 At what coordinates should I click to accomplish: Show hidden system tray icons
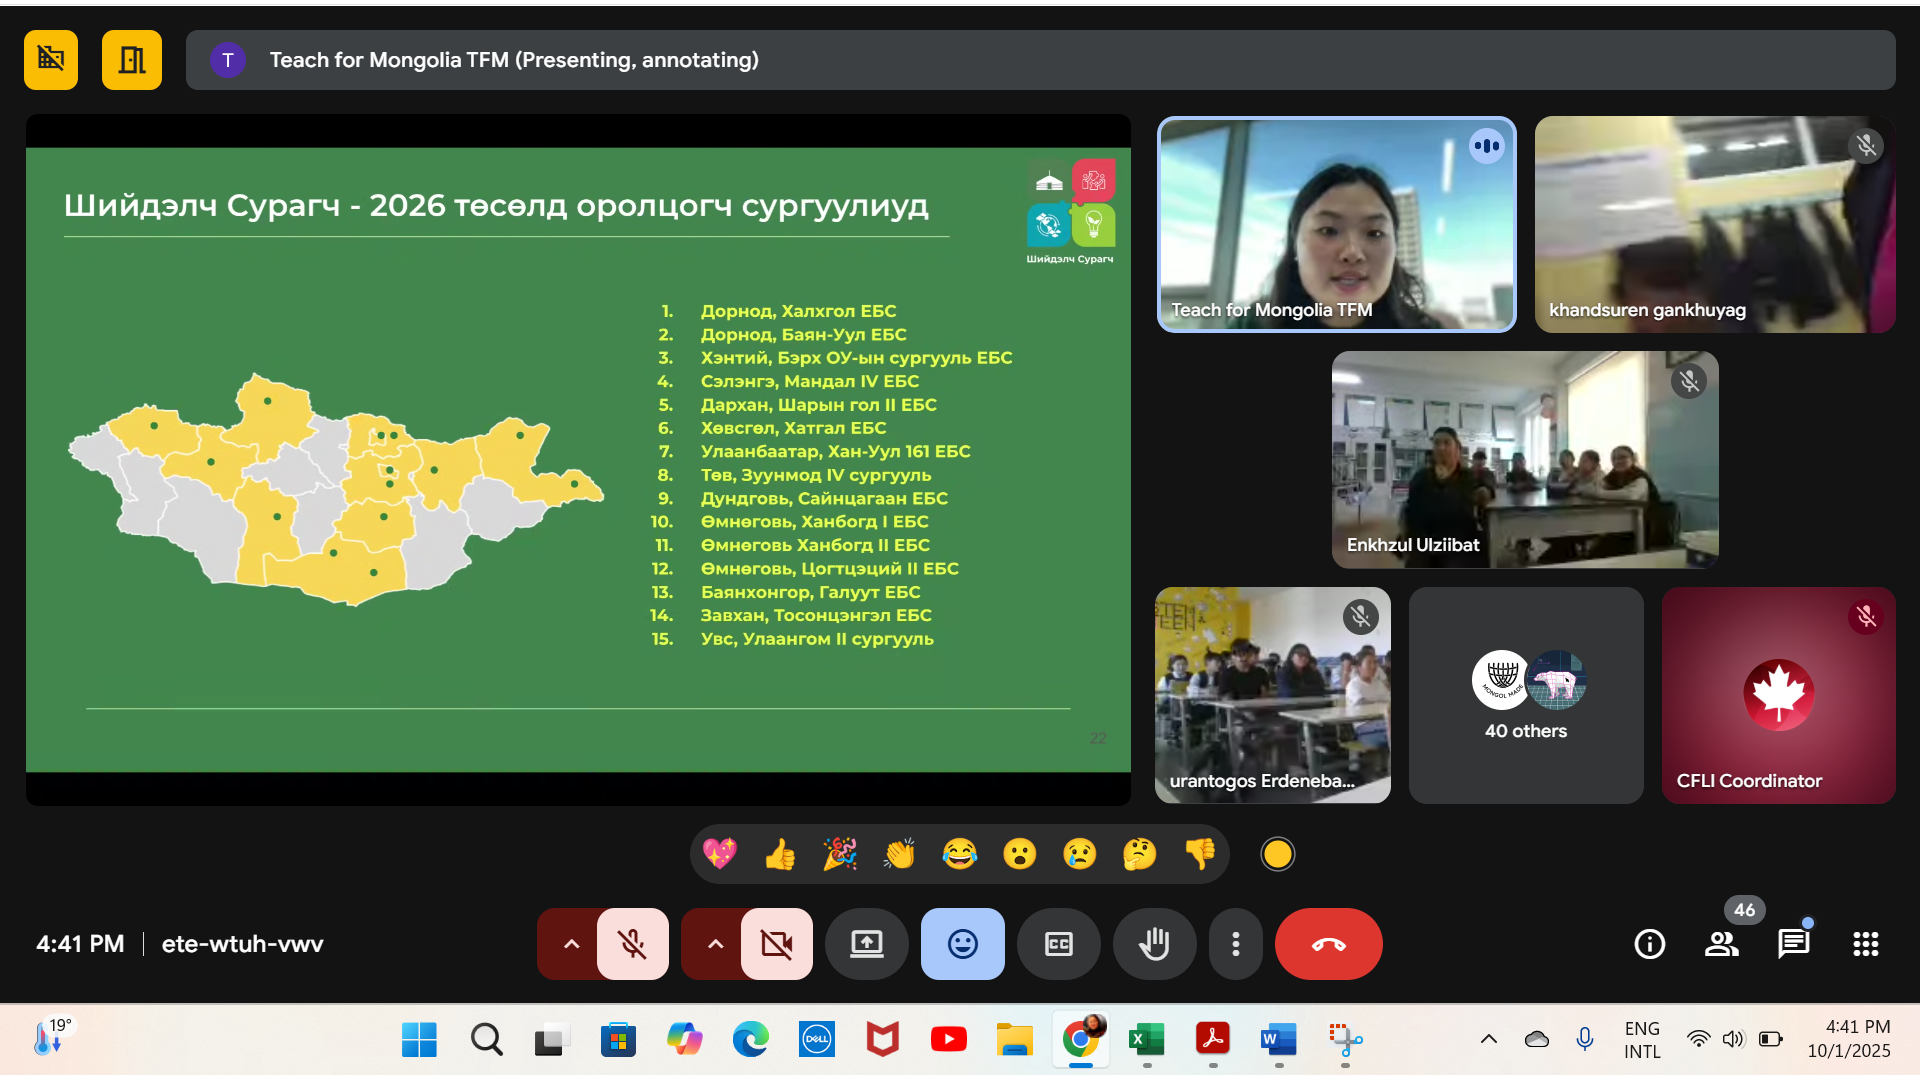tap(1489, 1040)
